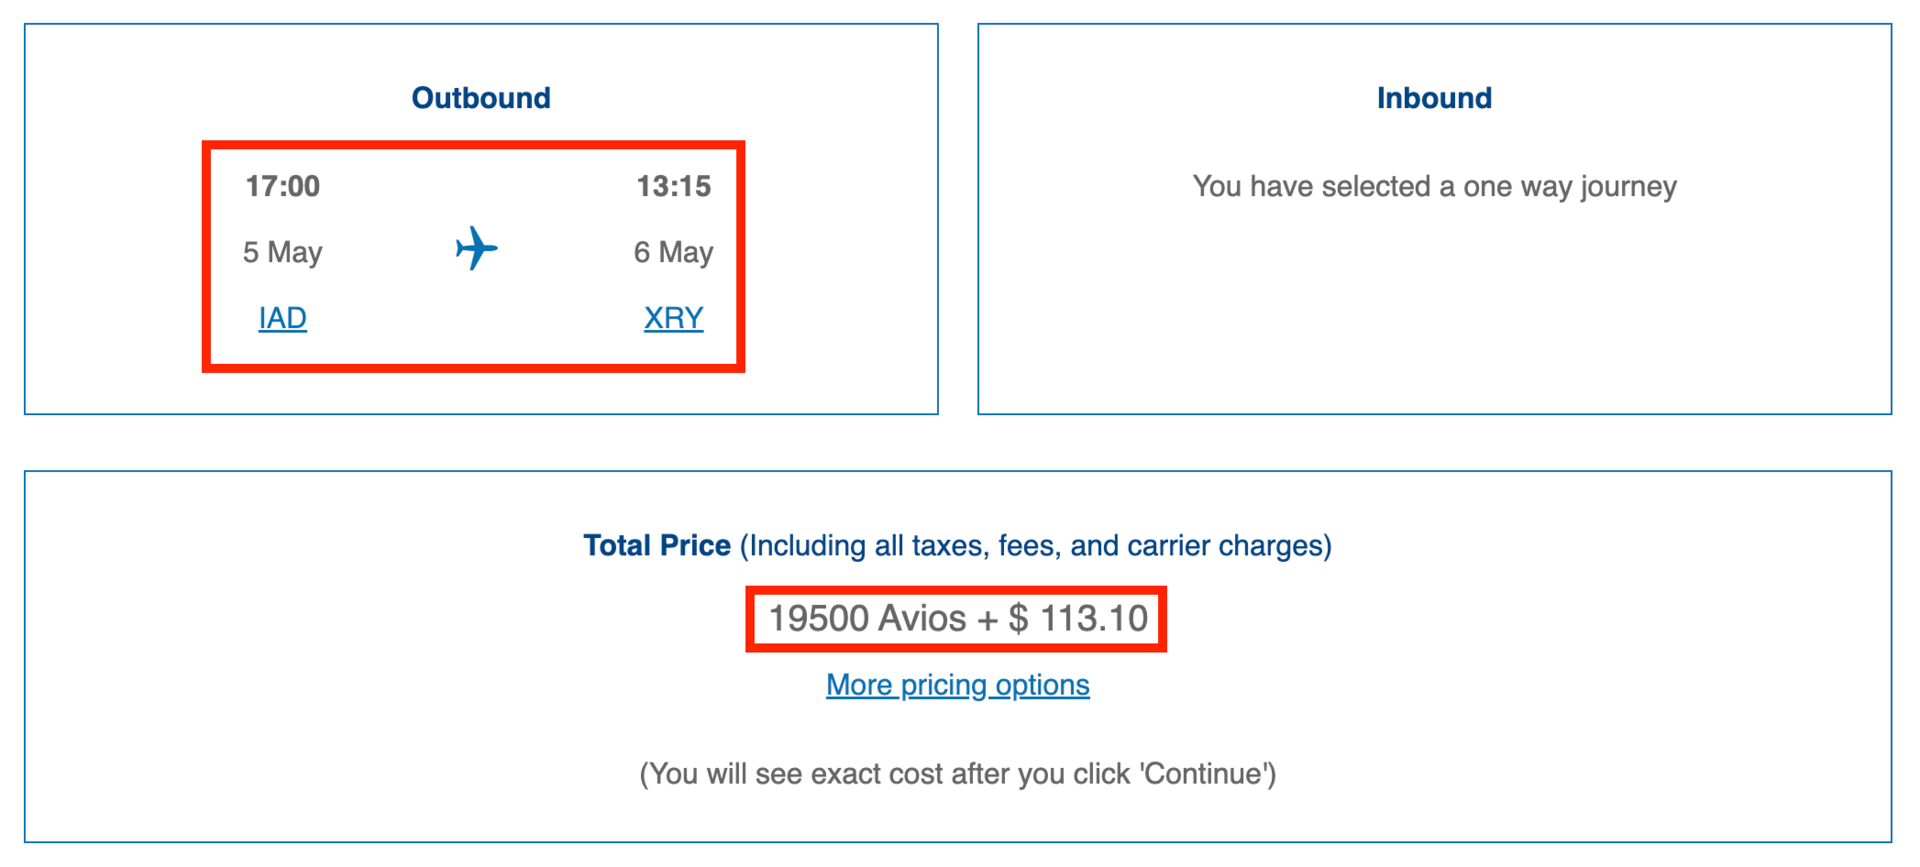Viewport: 1920px width, 867px height.
Task: Click the Total Price heading
Action: (x=657, y=545)
